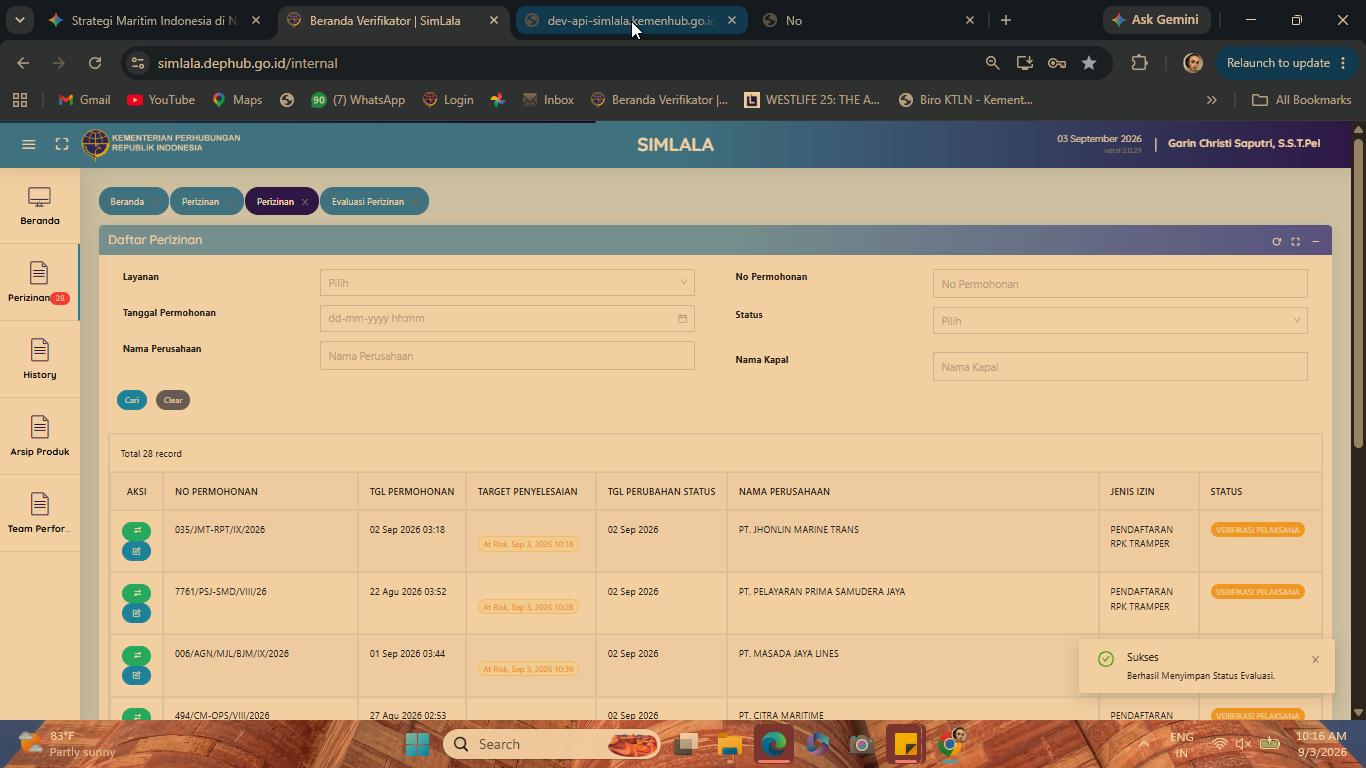The image size is (1366, 768).
Task: Refresh the Daftar Perizinan panel
Action: (x=1276, y=241)
